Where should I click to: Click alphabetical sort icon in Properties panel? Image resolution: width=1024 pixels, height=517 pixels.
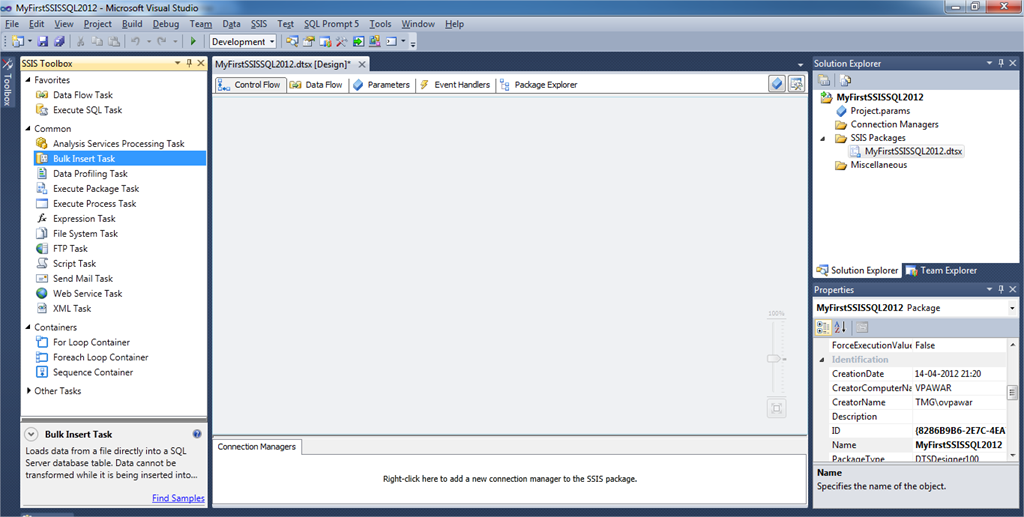840,327
